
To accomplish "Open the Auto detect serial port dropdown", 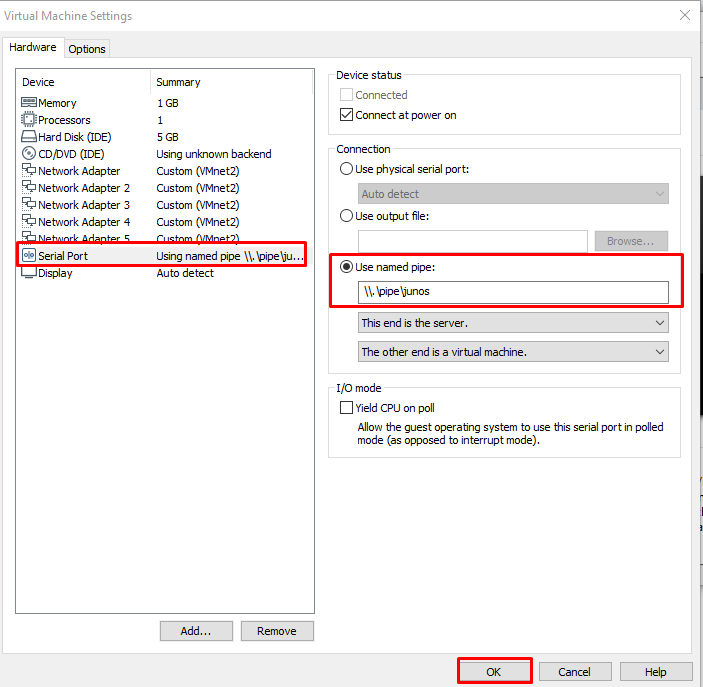I will click(513, 194).
